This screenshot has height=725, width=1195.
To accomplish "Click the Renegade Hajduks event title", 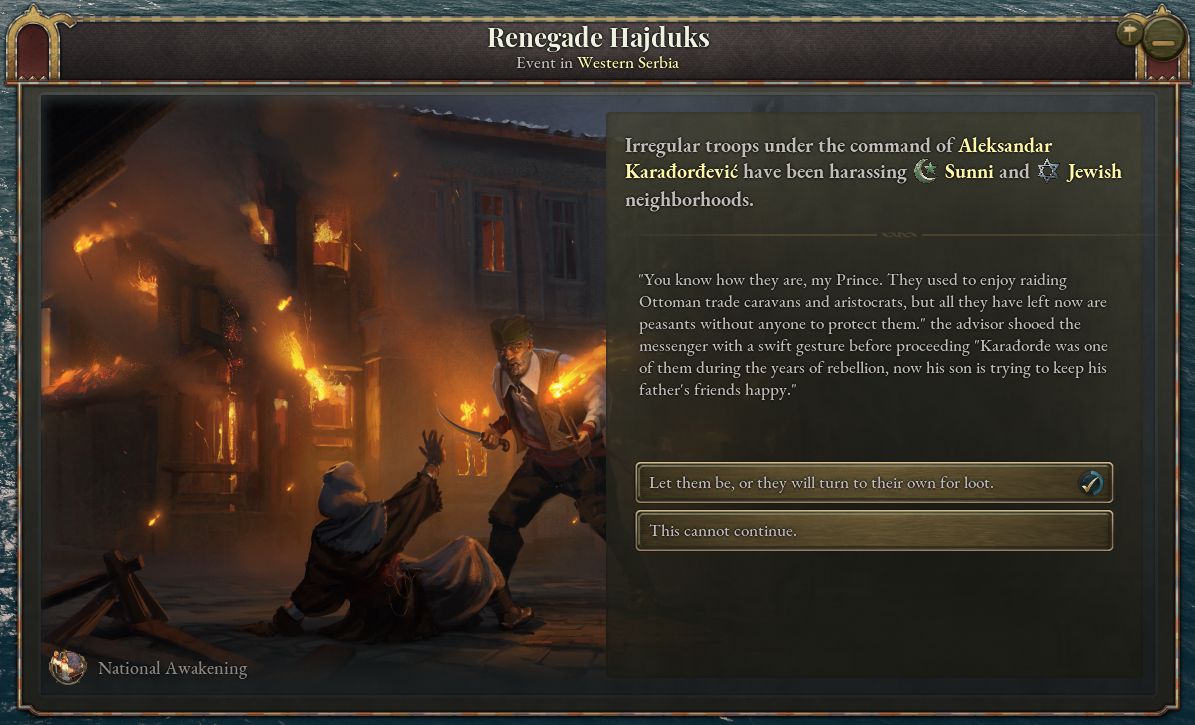I will [598, 37].
